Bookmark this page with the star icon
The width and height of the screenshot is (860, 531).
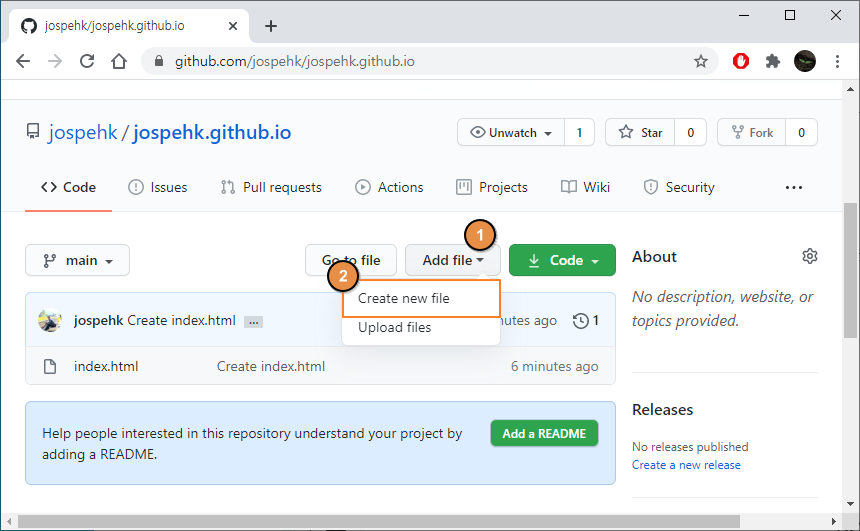(701, 61)
